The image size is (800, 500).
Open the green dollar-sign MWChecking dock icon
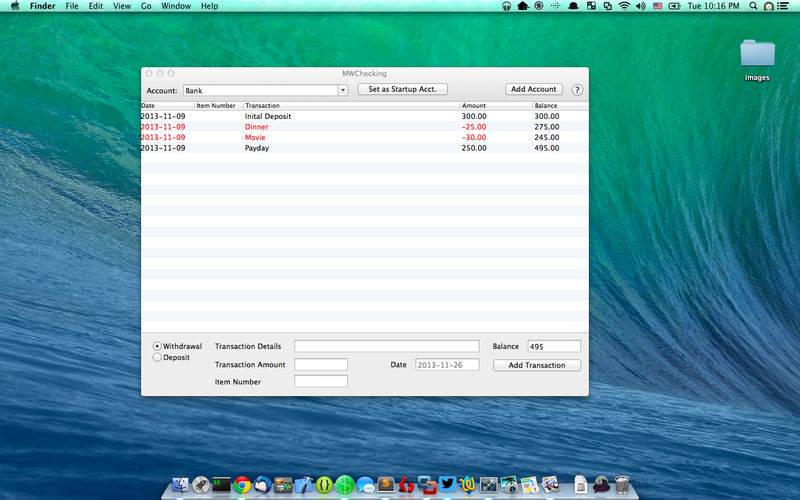coord(345,485)
